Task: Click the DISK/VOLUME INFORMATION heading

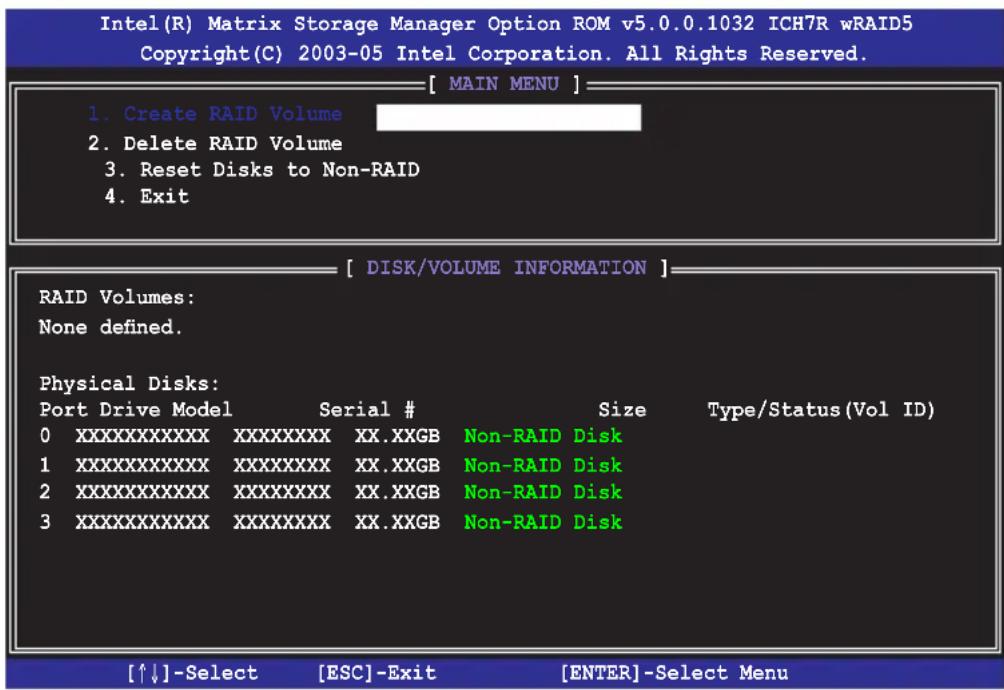Action: coord(506,268)
